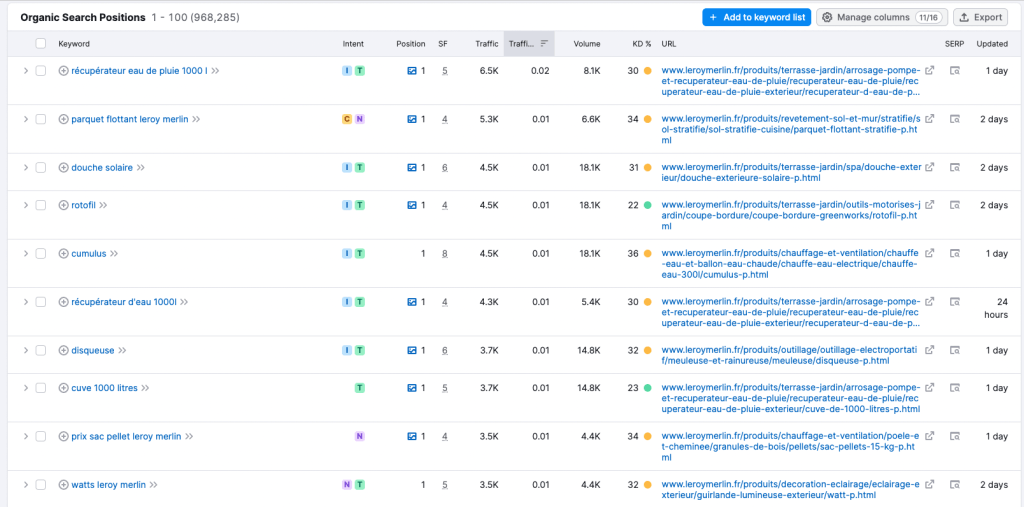
Task: Tick the checkbox for watts leroy merlin
Action: point(41,485)
